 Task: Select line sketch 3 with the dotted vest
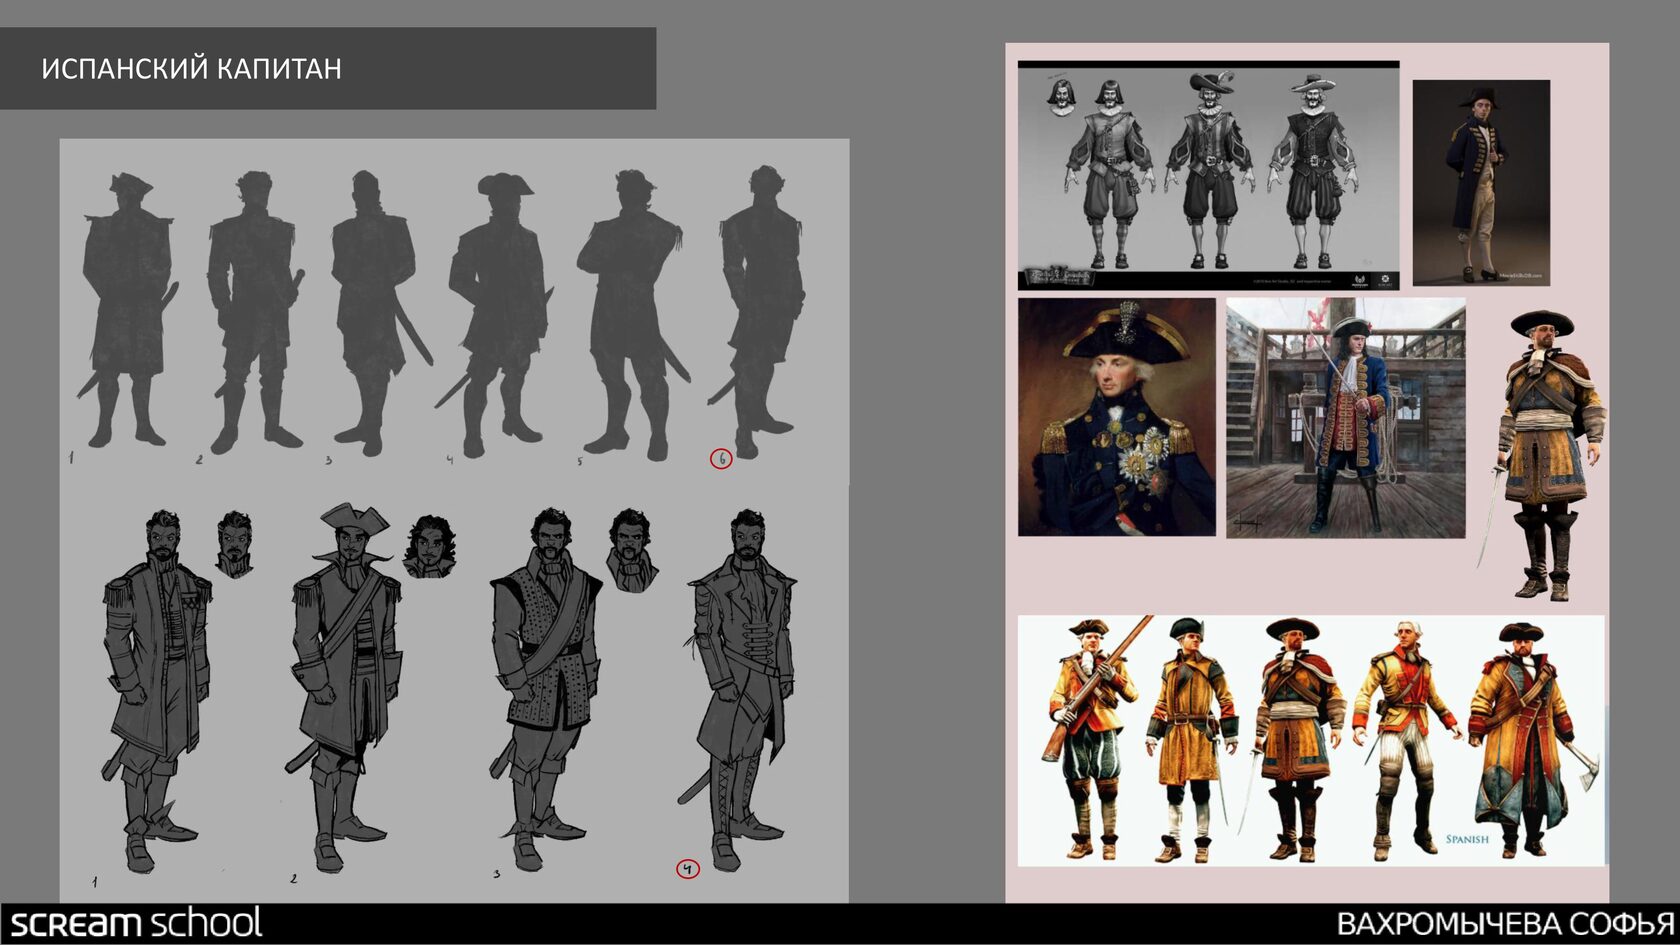545,688
